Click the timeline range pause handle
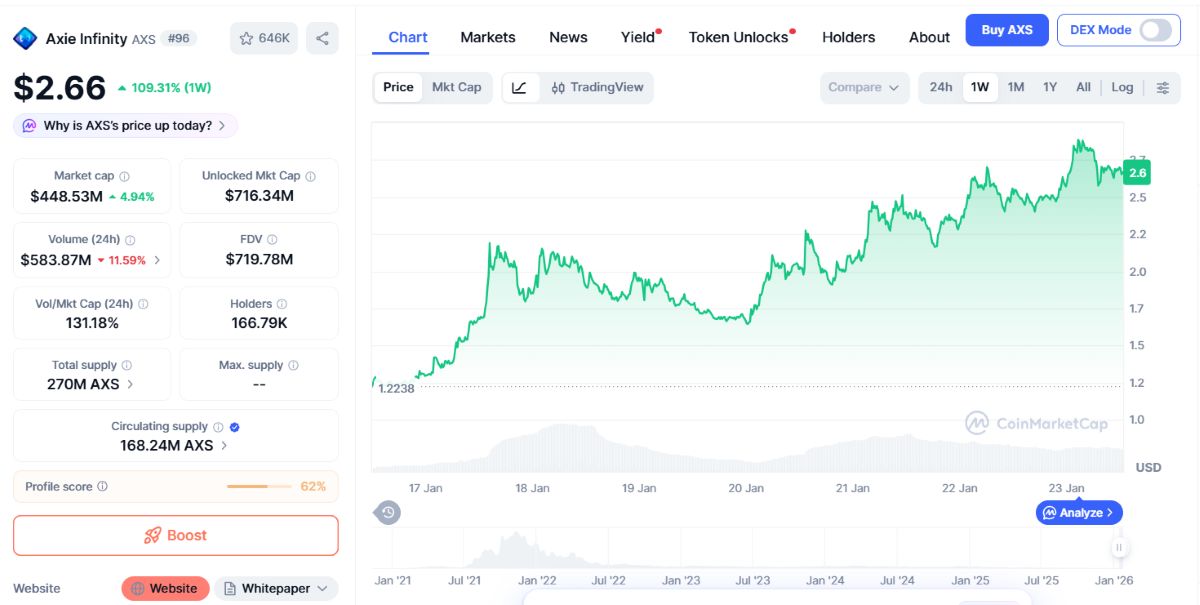This screenshot has height=605, width=1200. pyautogui.click(x=1119, y=547)
